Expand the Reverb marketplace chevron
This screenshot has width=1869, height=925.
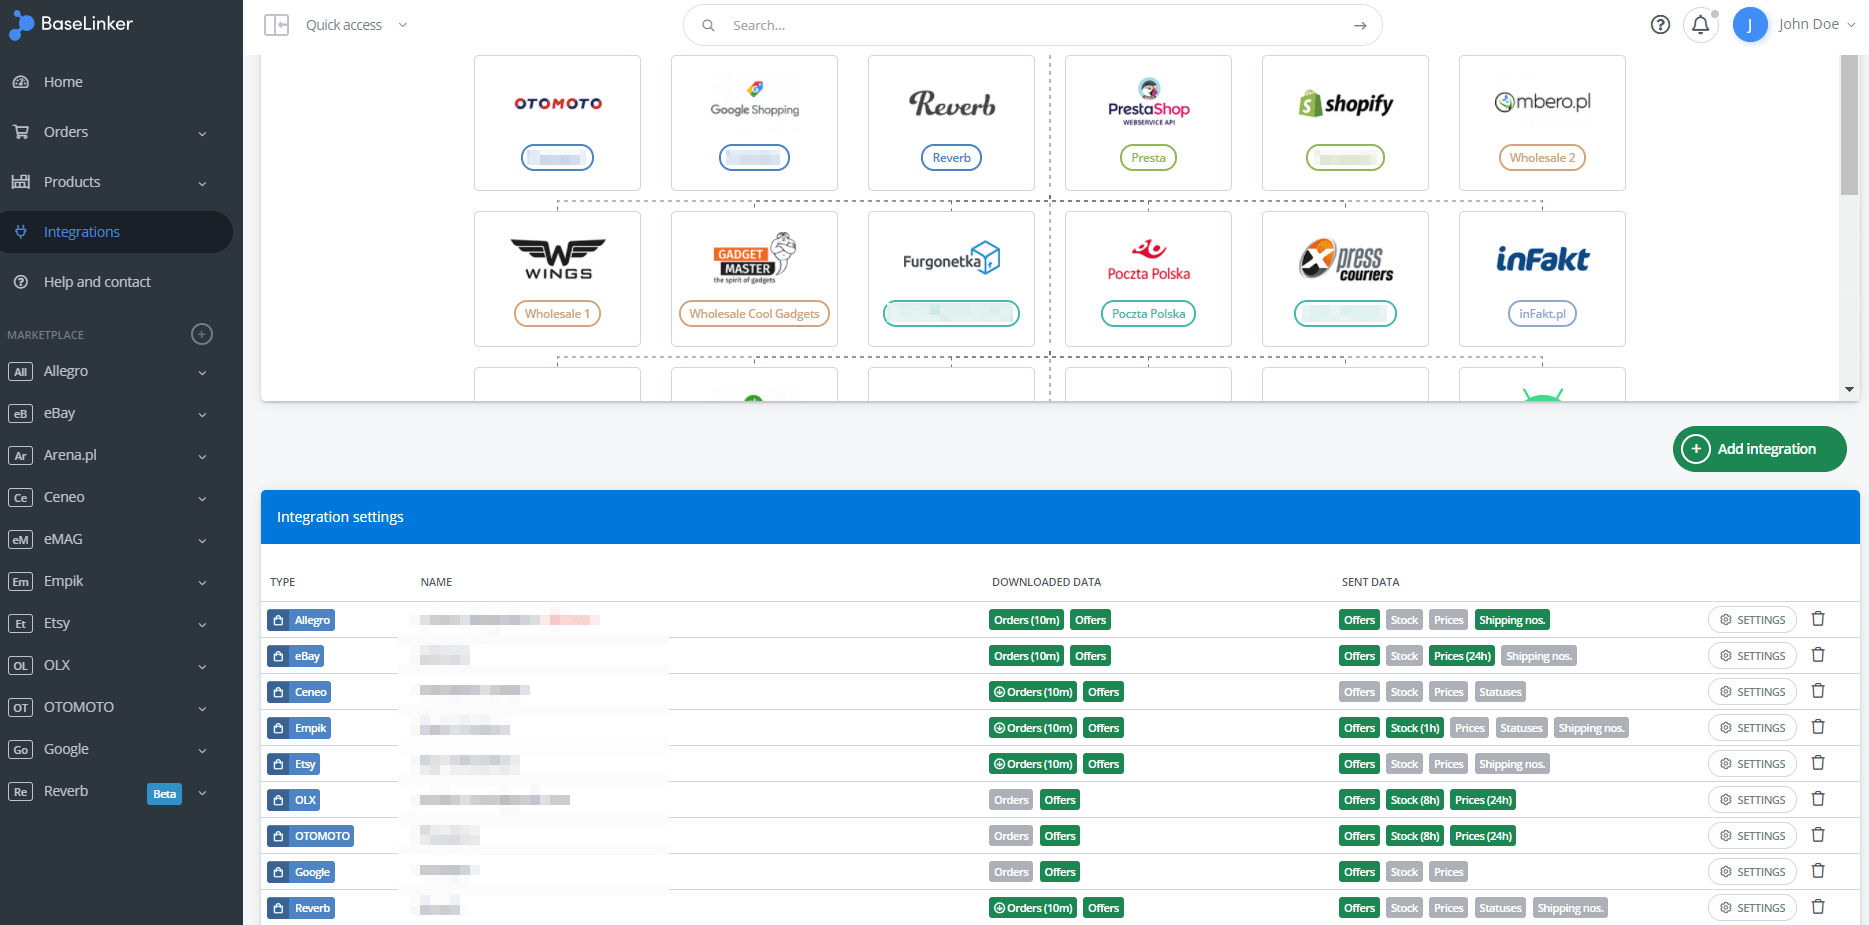pyautogui.click(x=202, y=793)
